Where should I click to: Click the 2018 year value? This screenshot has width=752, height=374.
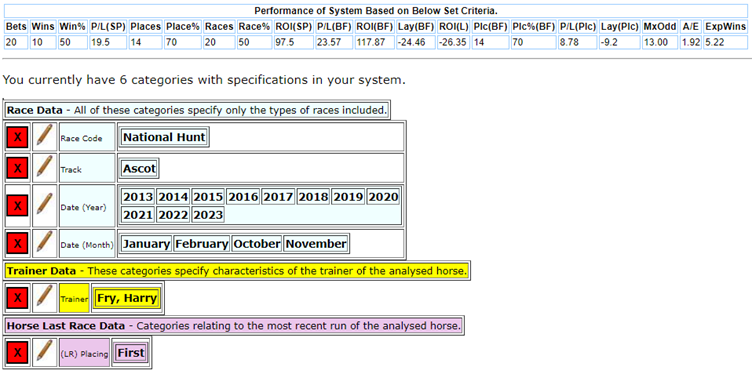pyautogui.click(x=313, y=197)
